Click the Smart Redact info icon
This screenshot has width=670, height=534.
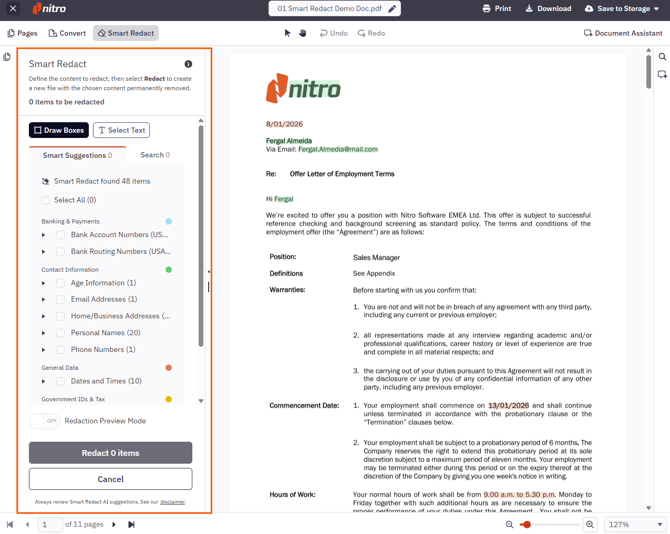(x=188, y=64)
